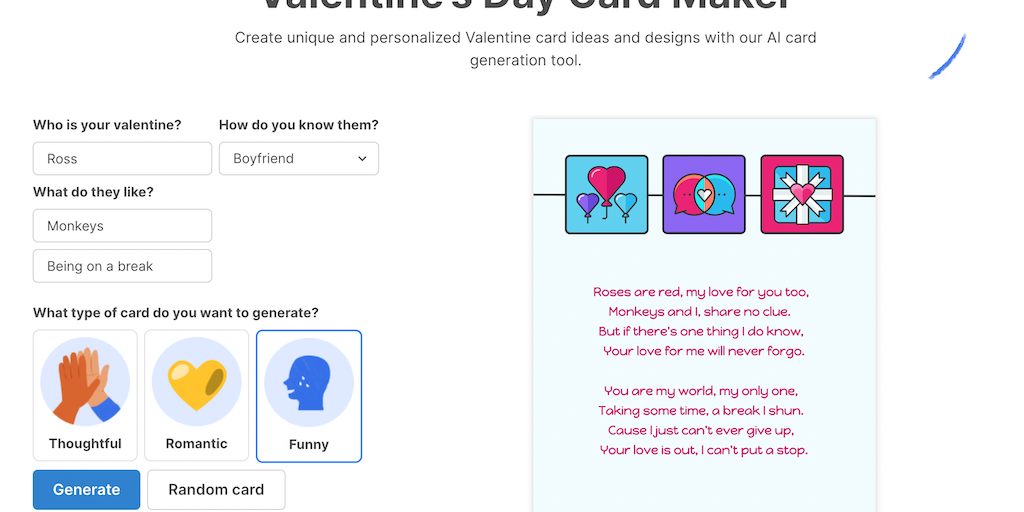Click the Monkeys interest input field
This screenshot has width=1024, height=512.
pyautogui.click(x=122, y=226)
